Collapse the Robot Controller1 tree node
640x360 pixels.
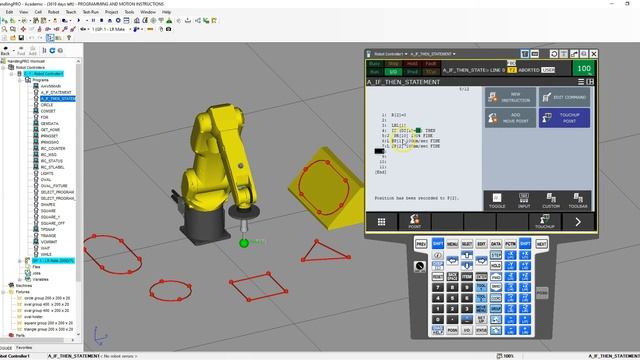[x=12, y=74]
